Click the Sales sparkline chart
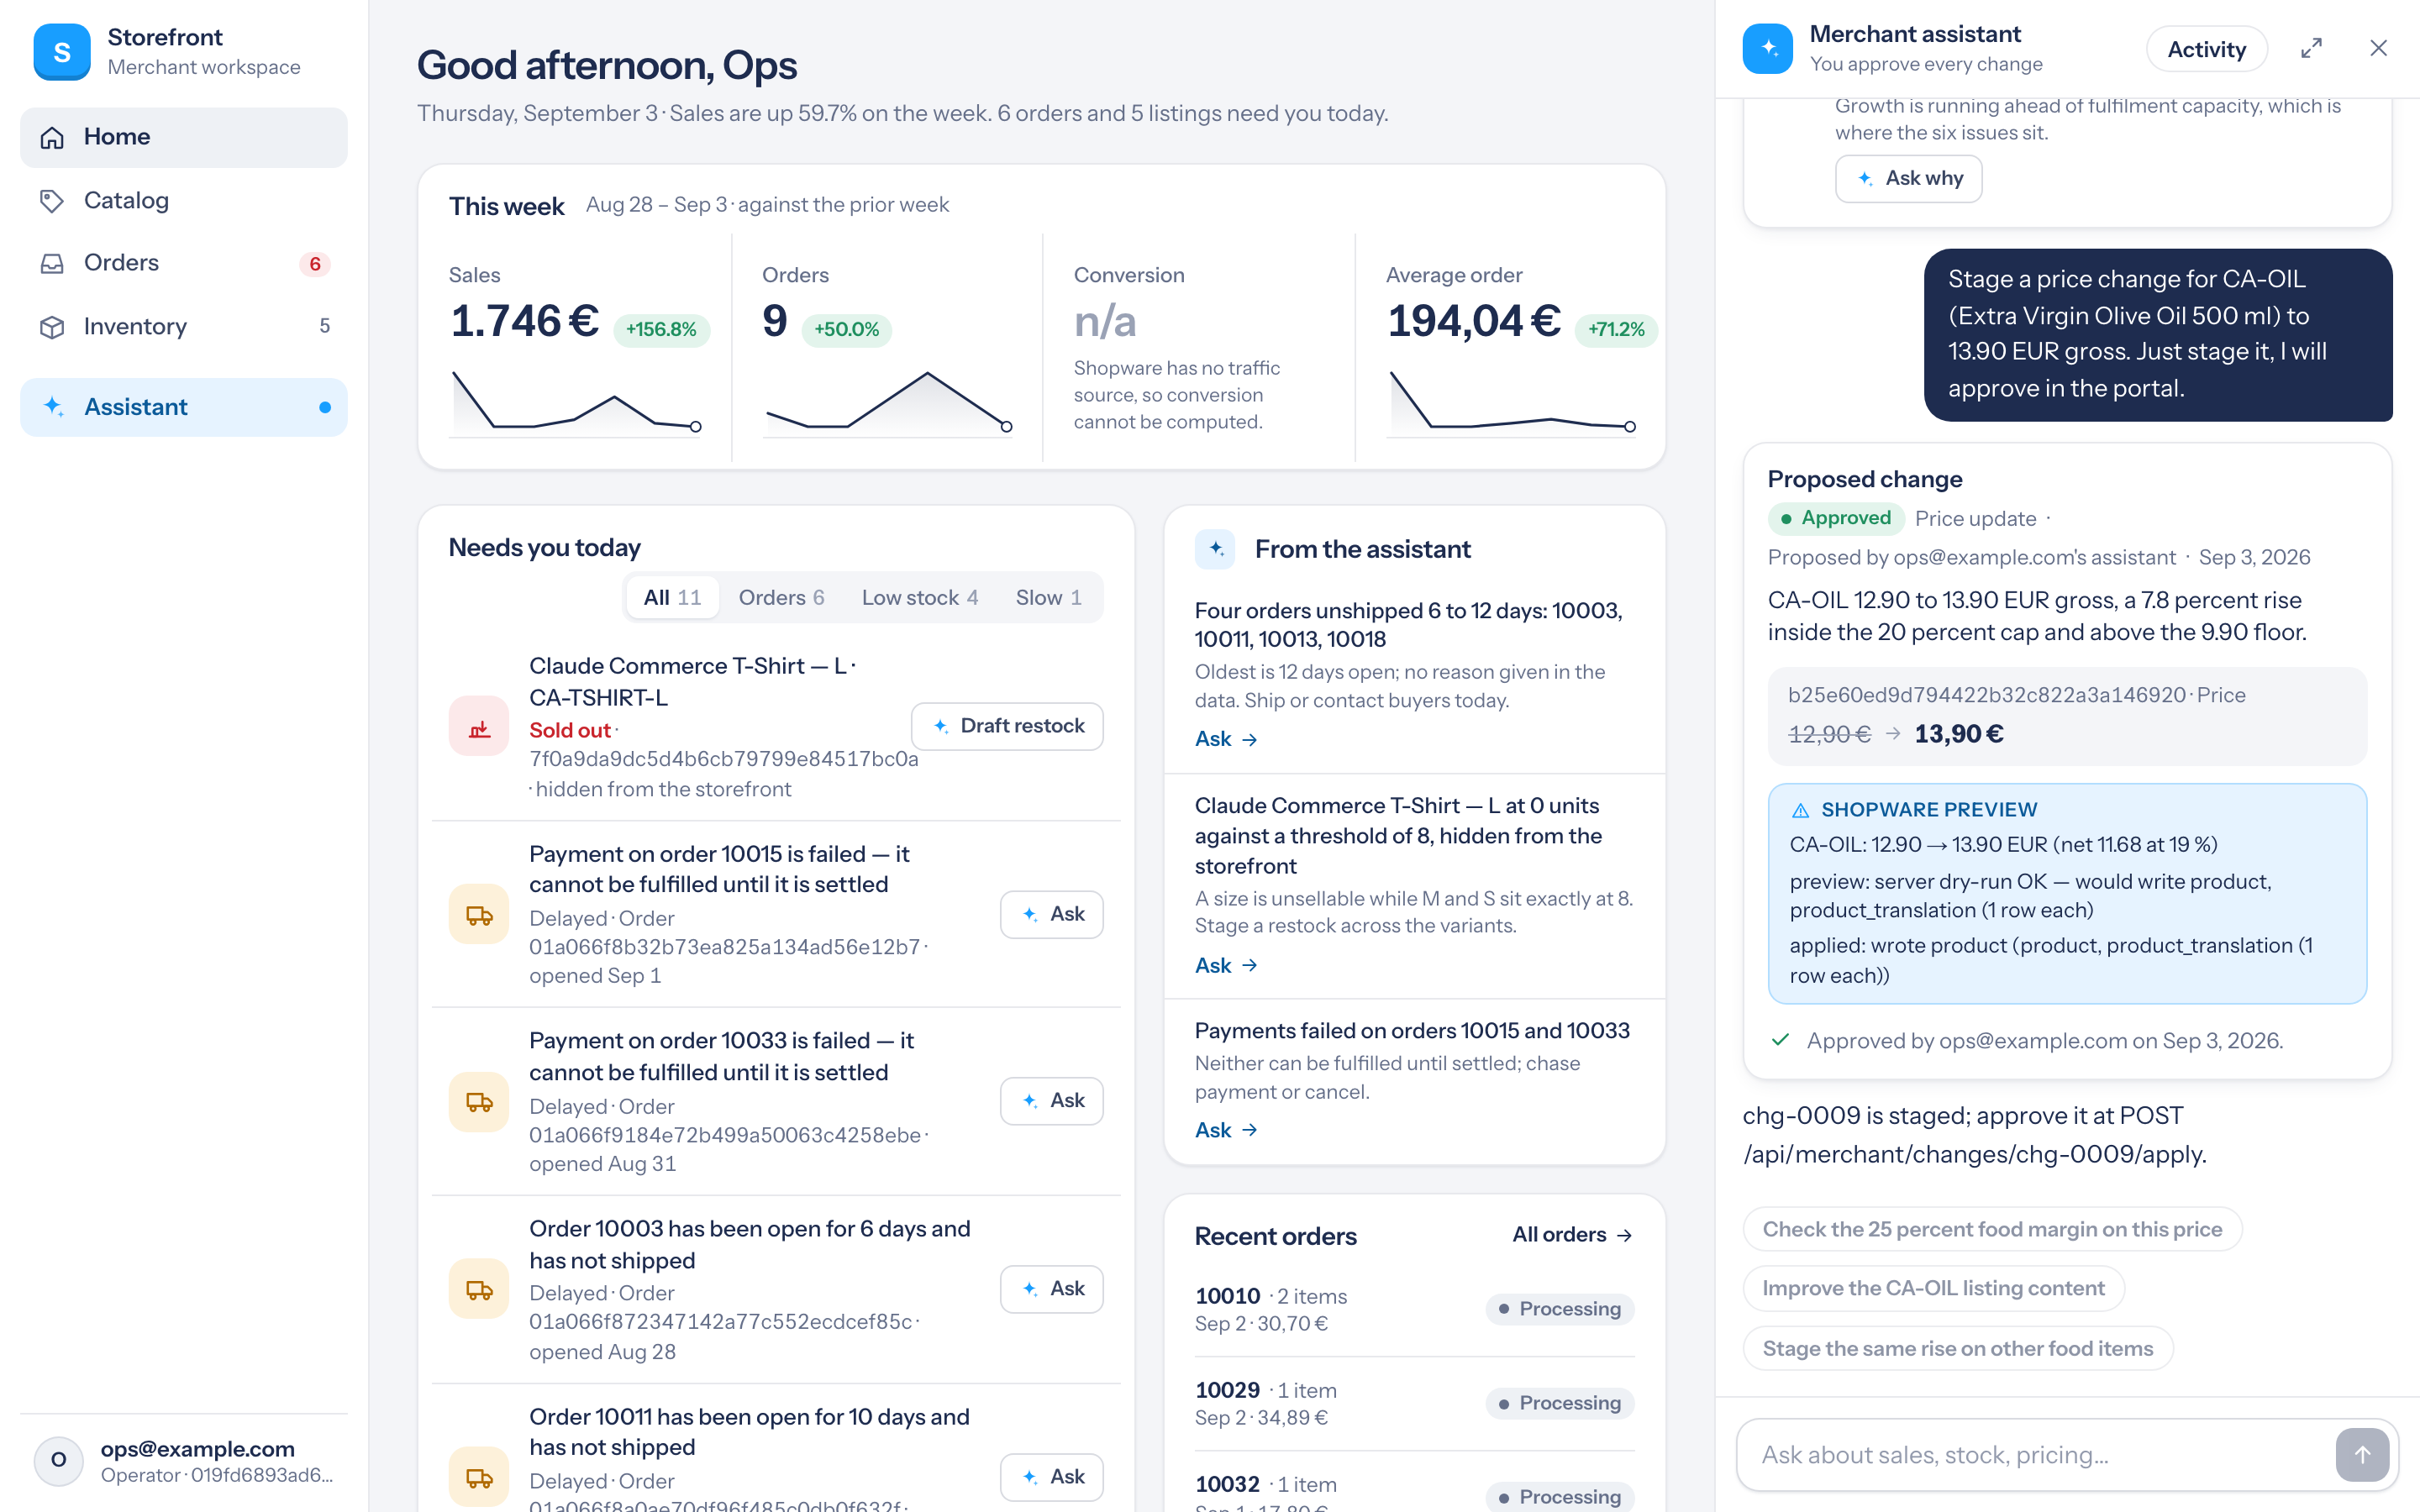 pyautogui.click(x=575, y=402)
